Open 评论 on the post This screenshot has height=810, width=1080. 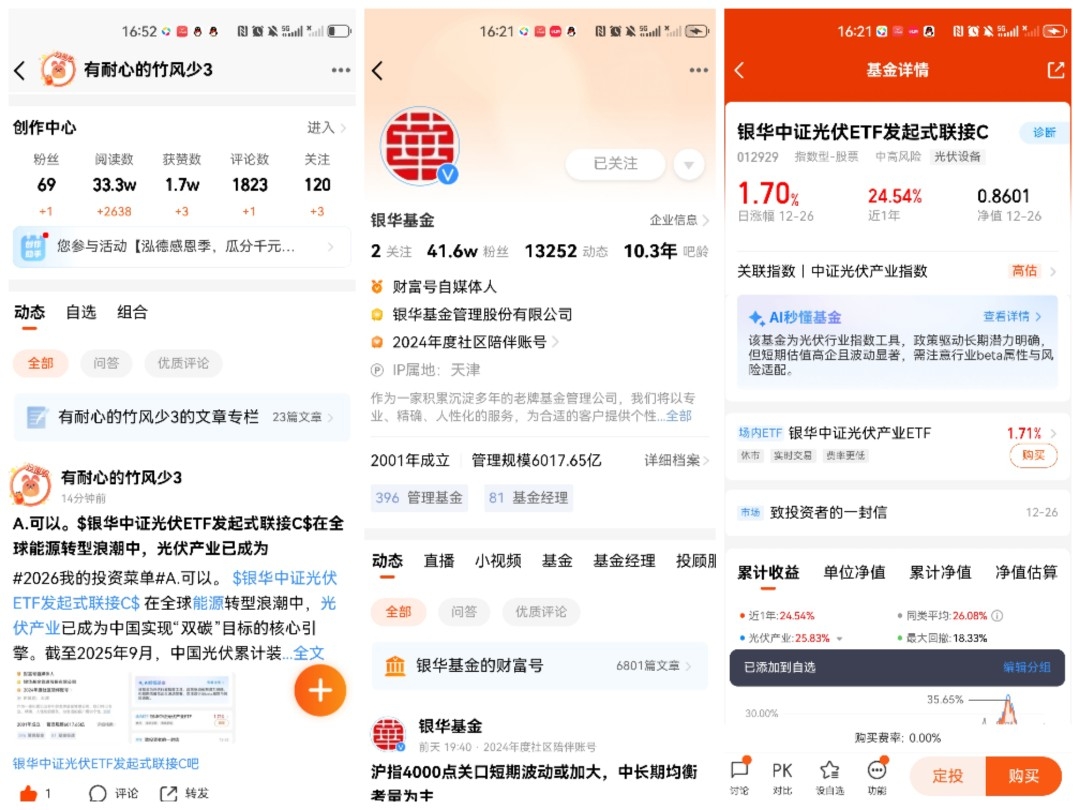point(114,793)
